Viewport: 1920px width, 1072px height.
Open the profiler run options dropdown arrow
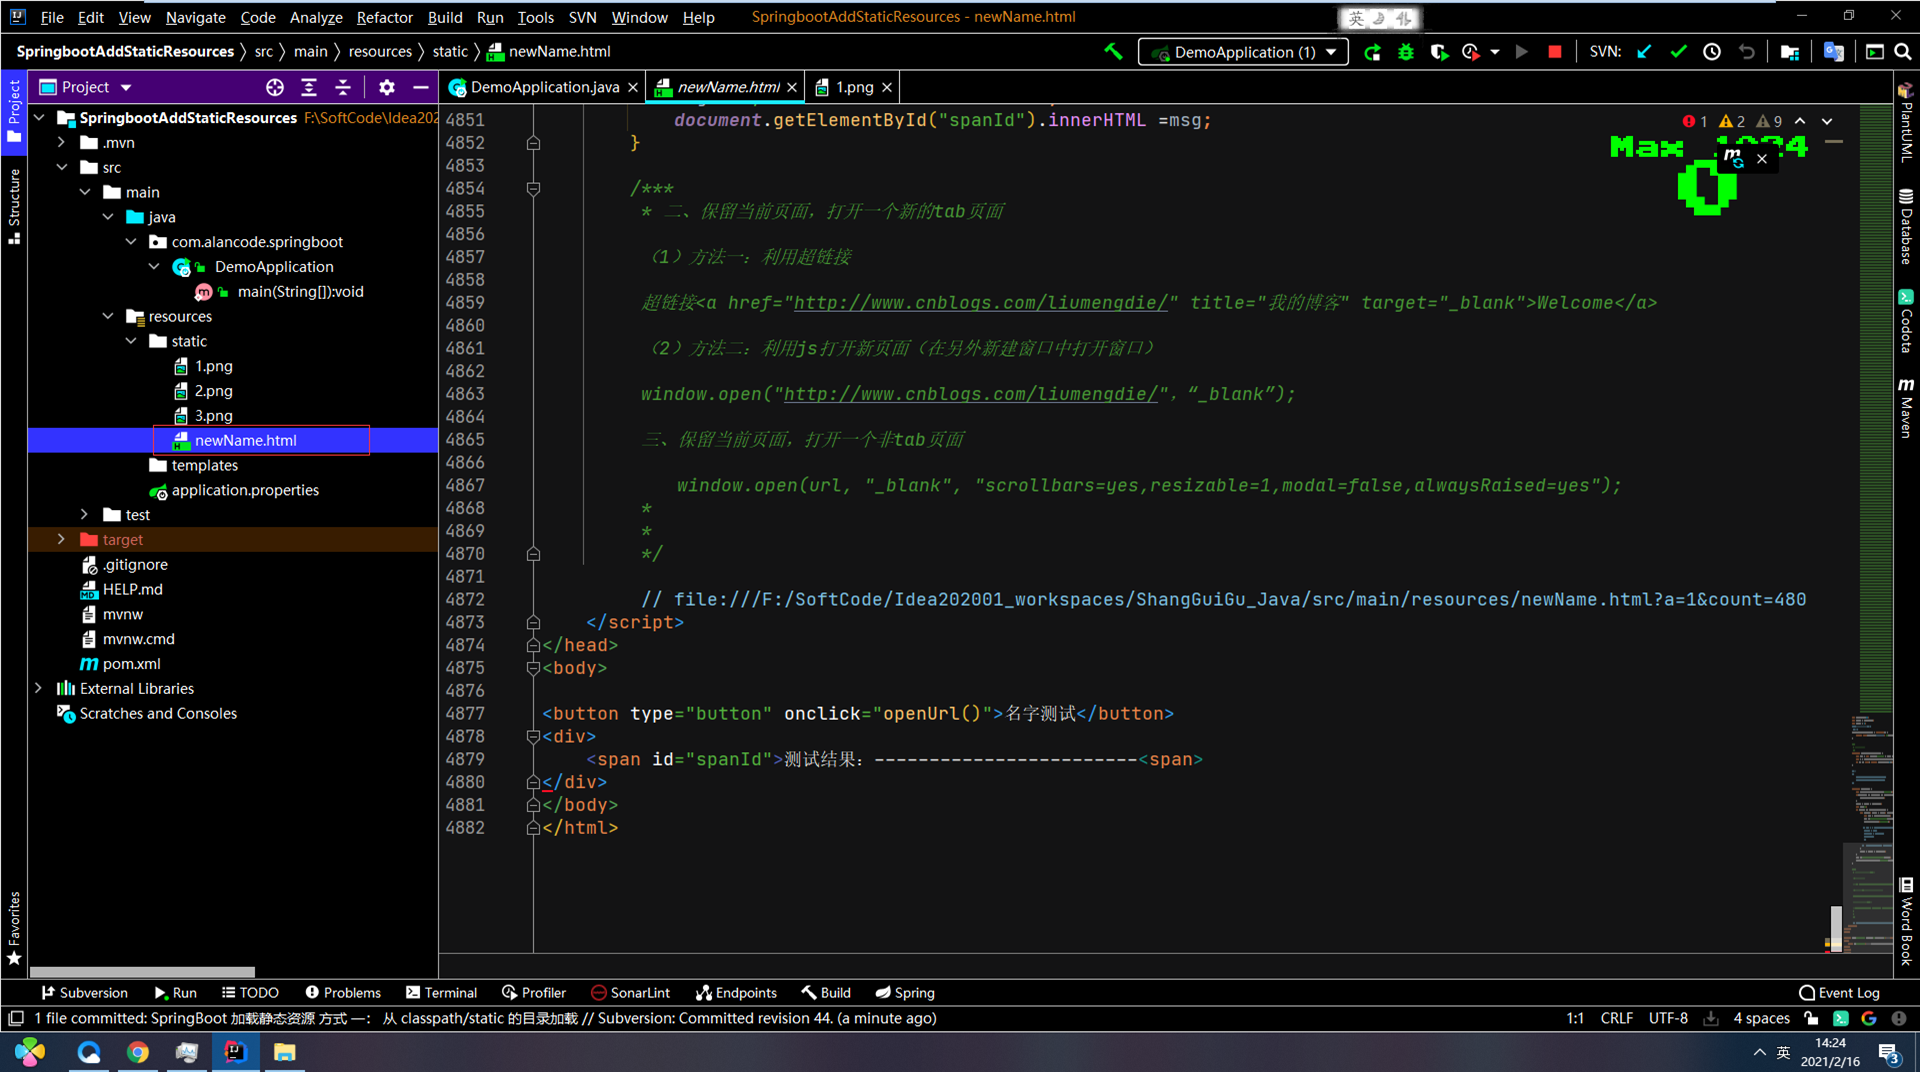[x=1495, y=52]
